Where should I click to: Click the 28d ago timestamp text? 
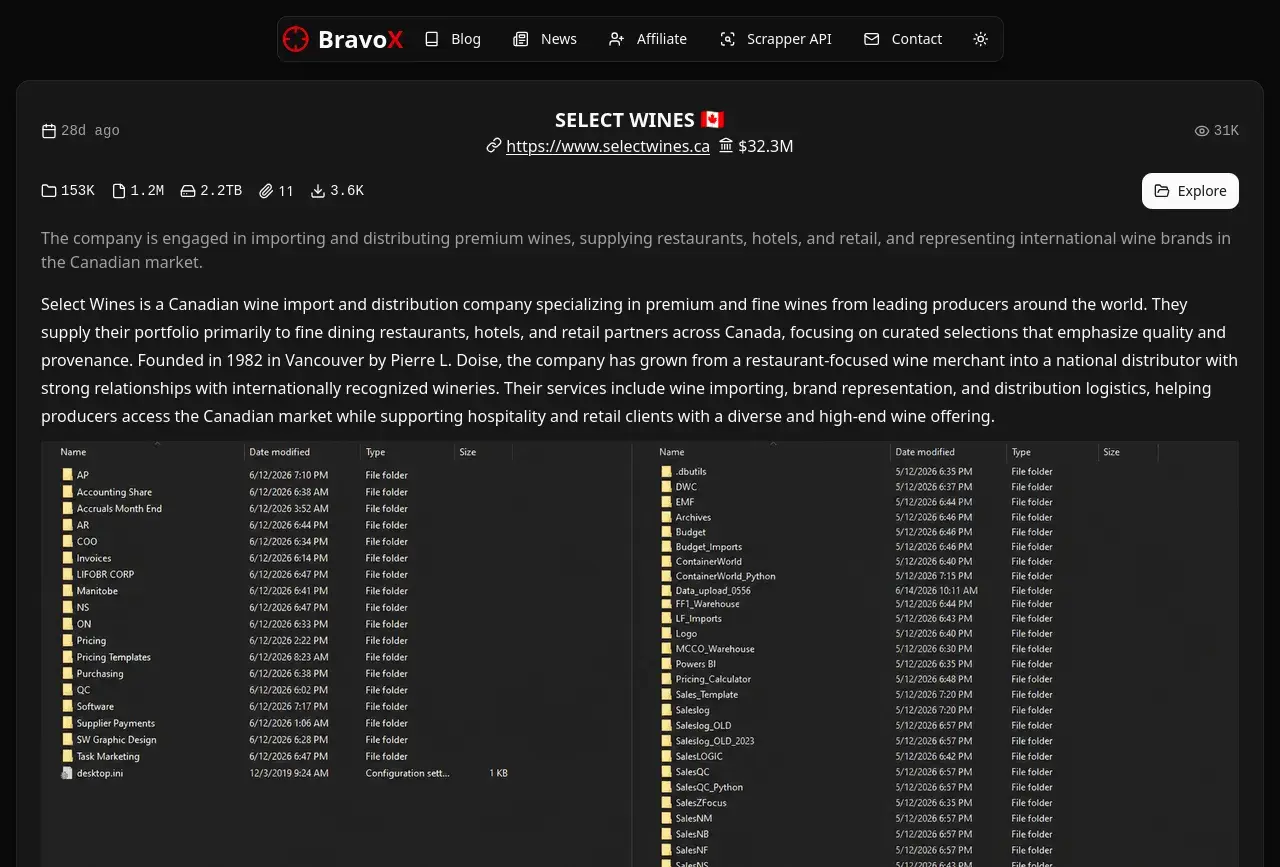point(90,131)
